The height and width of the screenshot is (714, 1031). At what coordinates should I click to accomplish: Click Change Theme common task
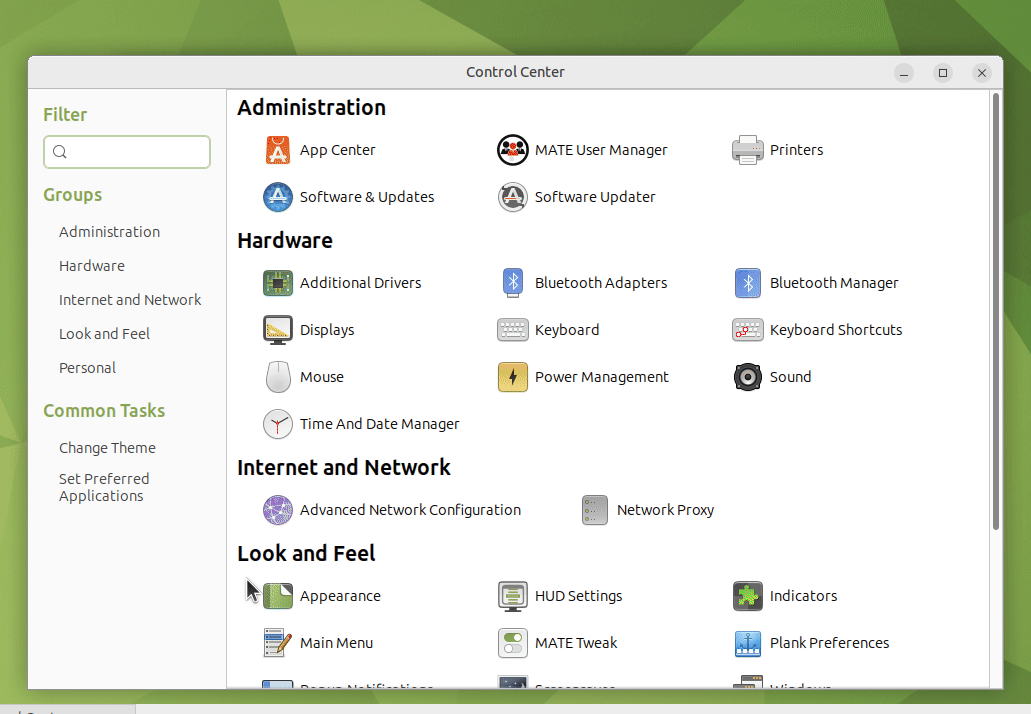tap(107, 448)
